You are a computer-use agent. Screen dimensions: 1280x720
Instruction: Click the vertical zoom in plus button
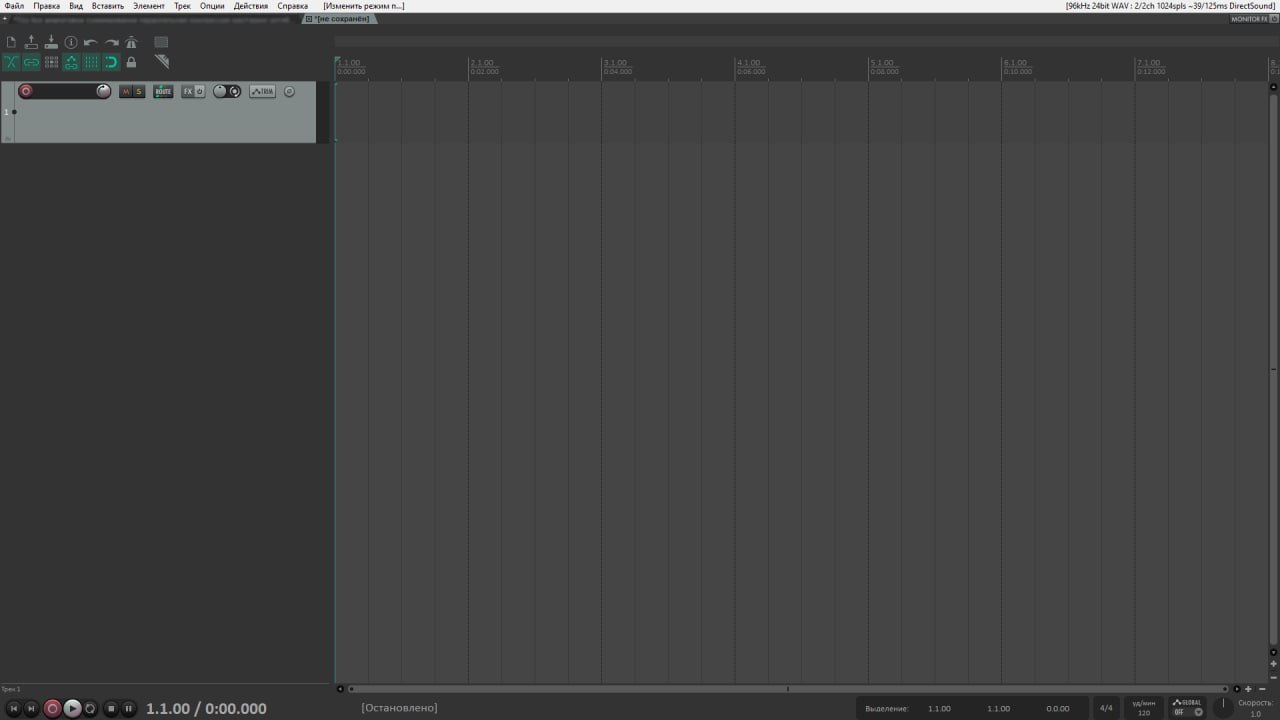click(1273, 664)
